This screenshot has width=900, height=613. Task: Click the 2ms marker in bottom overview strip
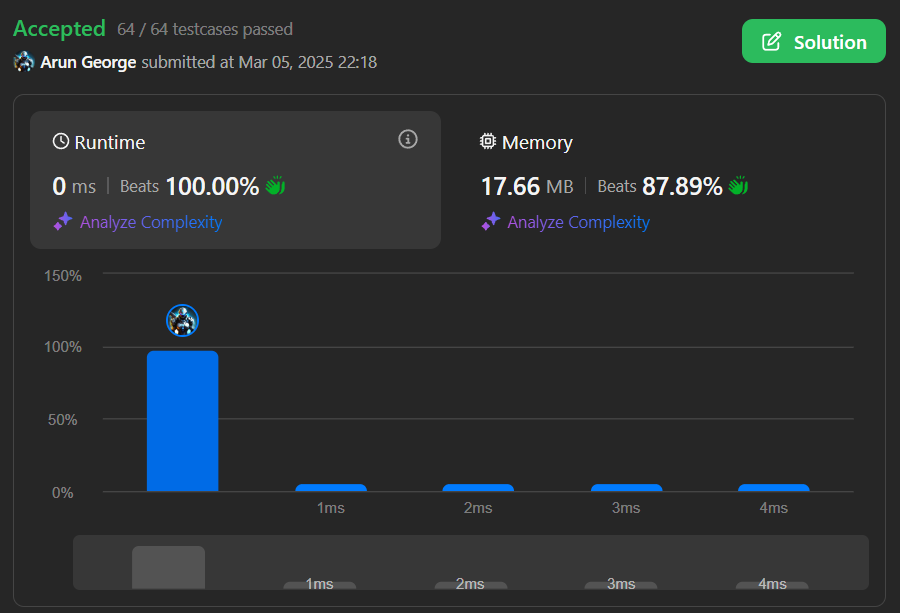(470, 584)
